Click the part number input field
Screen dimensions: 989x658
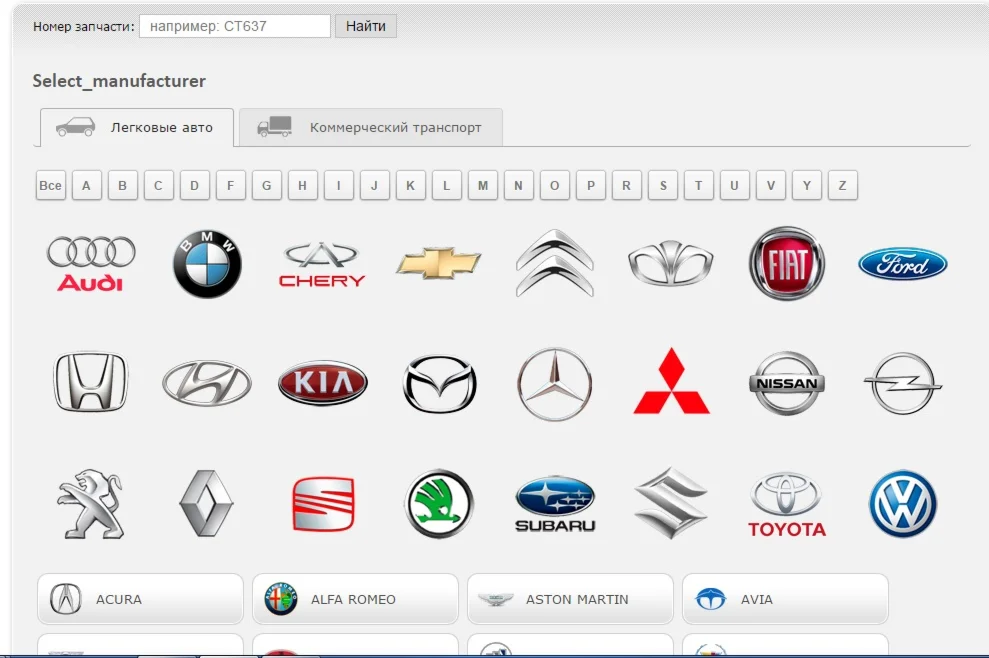click(x=235, y=26)
